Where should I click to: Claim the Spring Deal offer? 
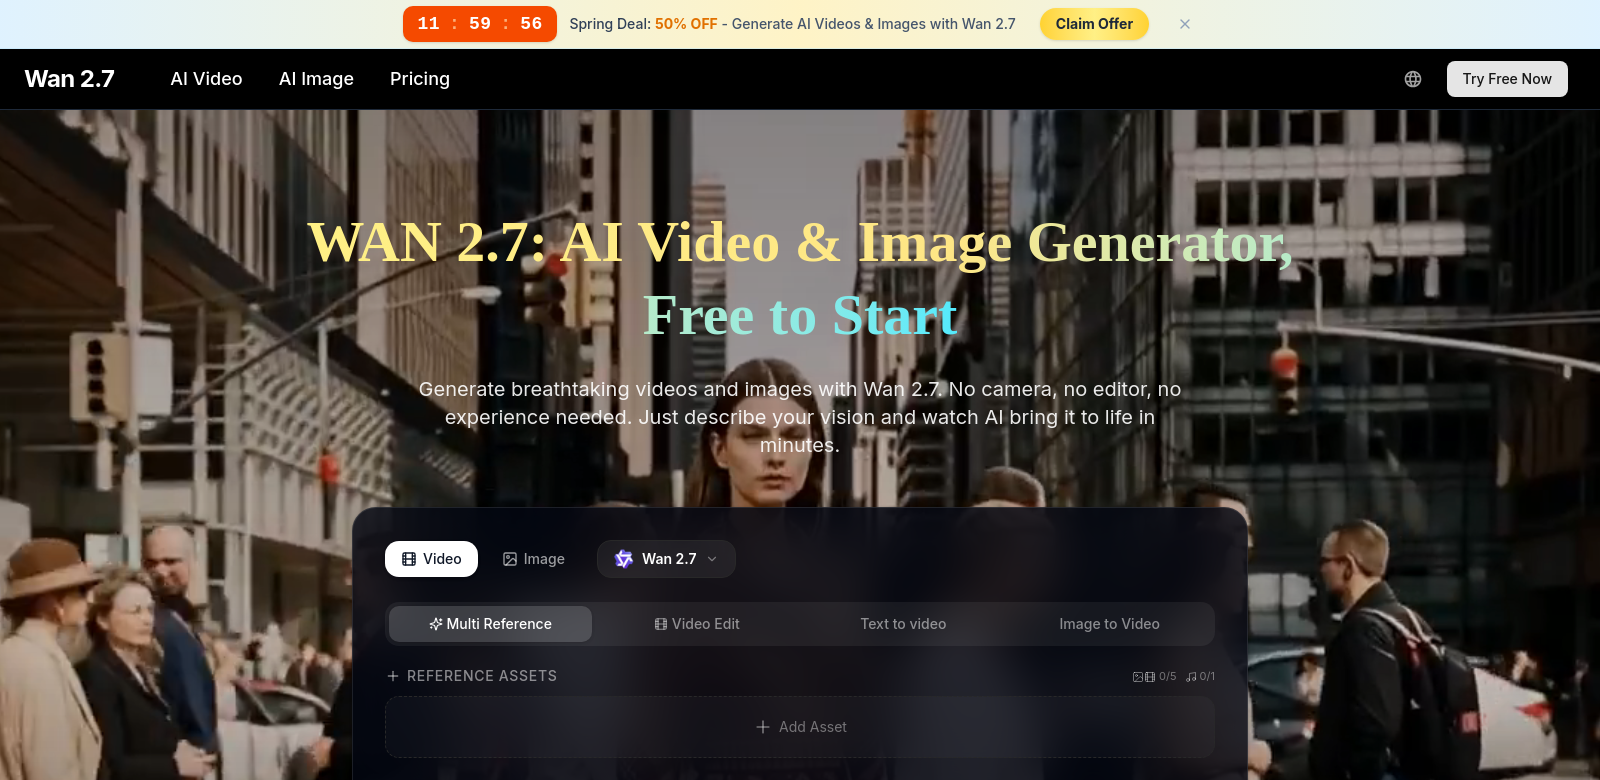tap(1094, 24)
